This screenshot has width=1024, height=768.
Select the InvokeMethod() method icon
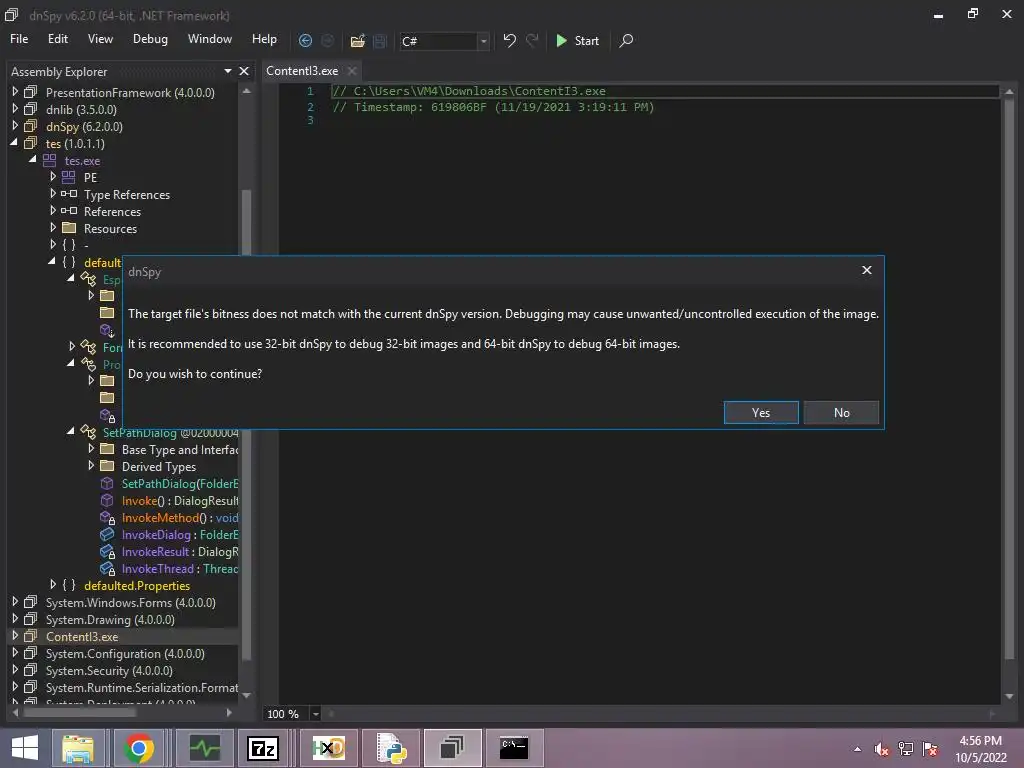pyautogui.click(x=108, y=518)
